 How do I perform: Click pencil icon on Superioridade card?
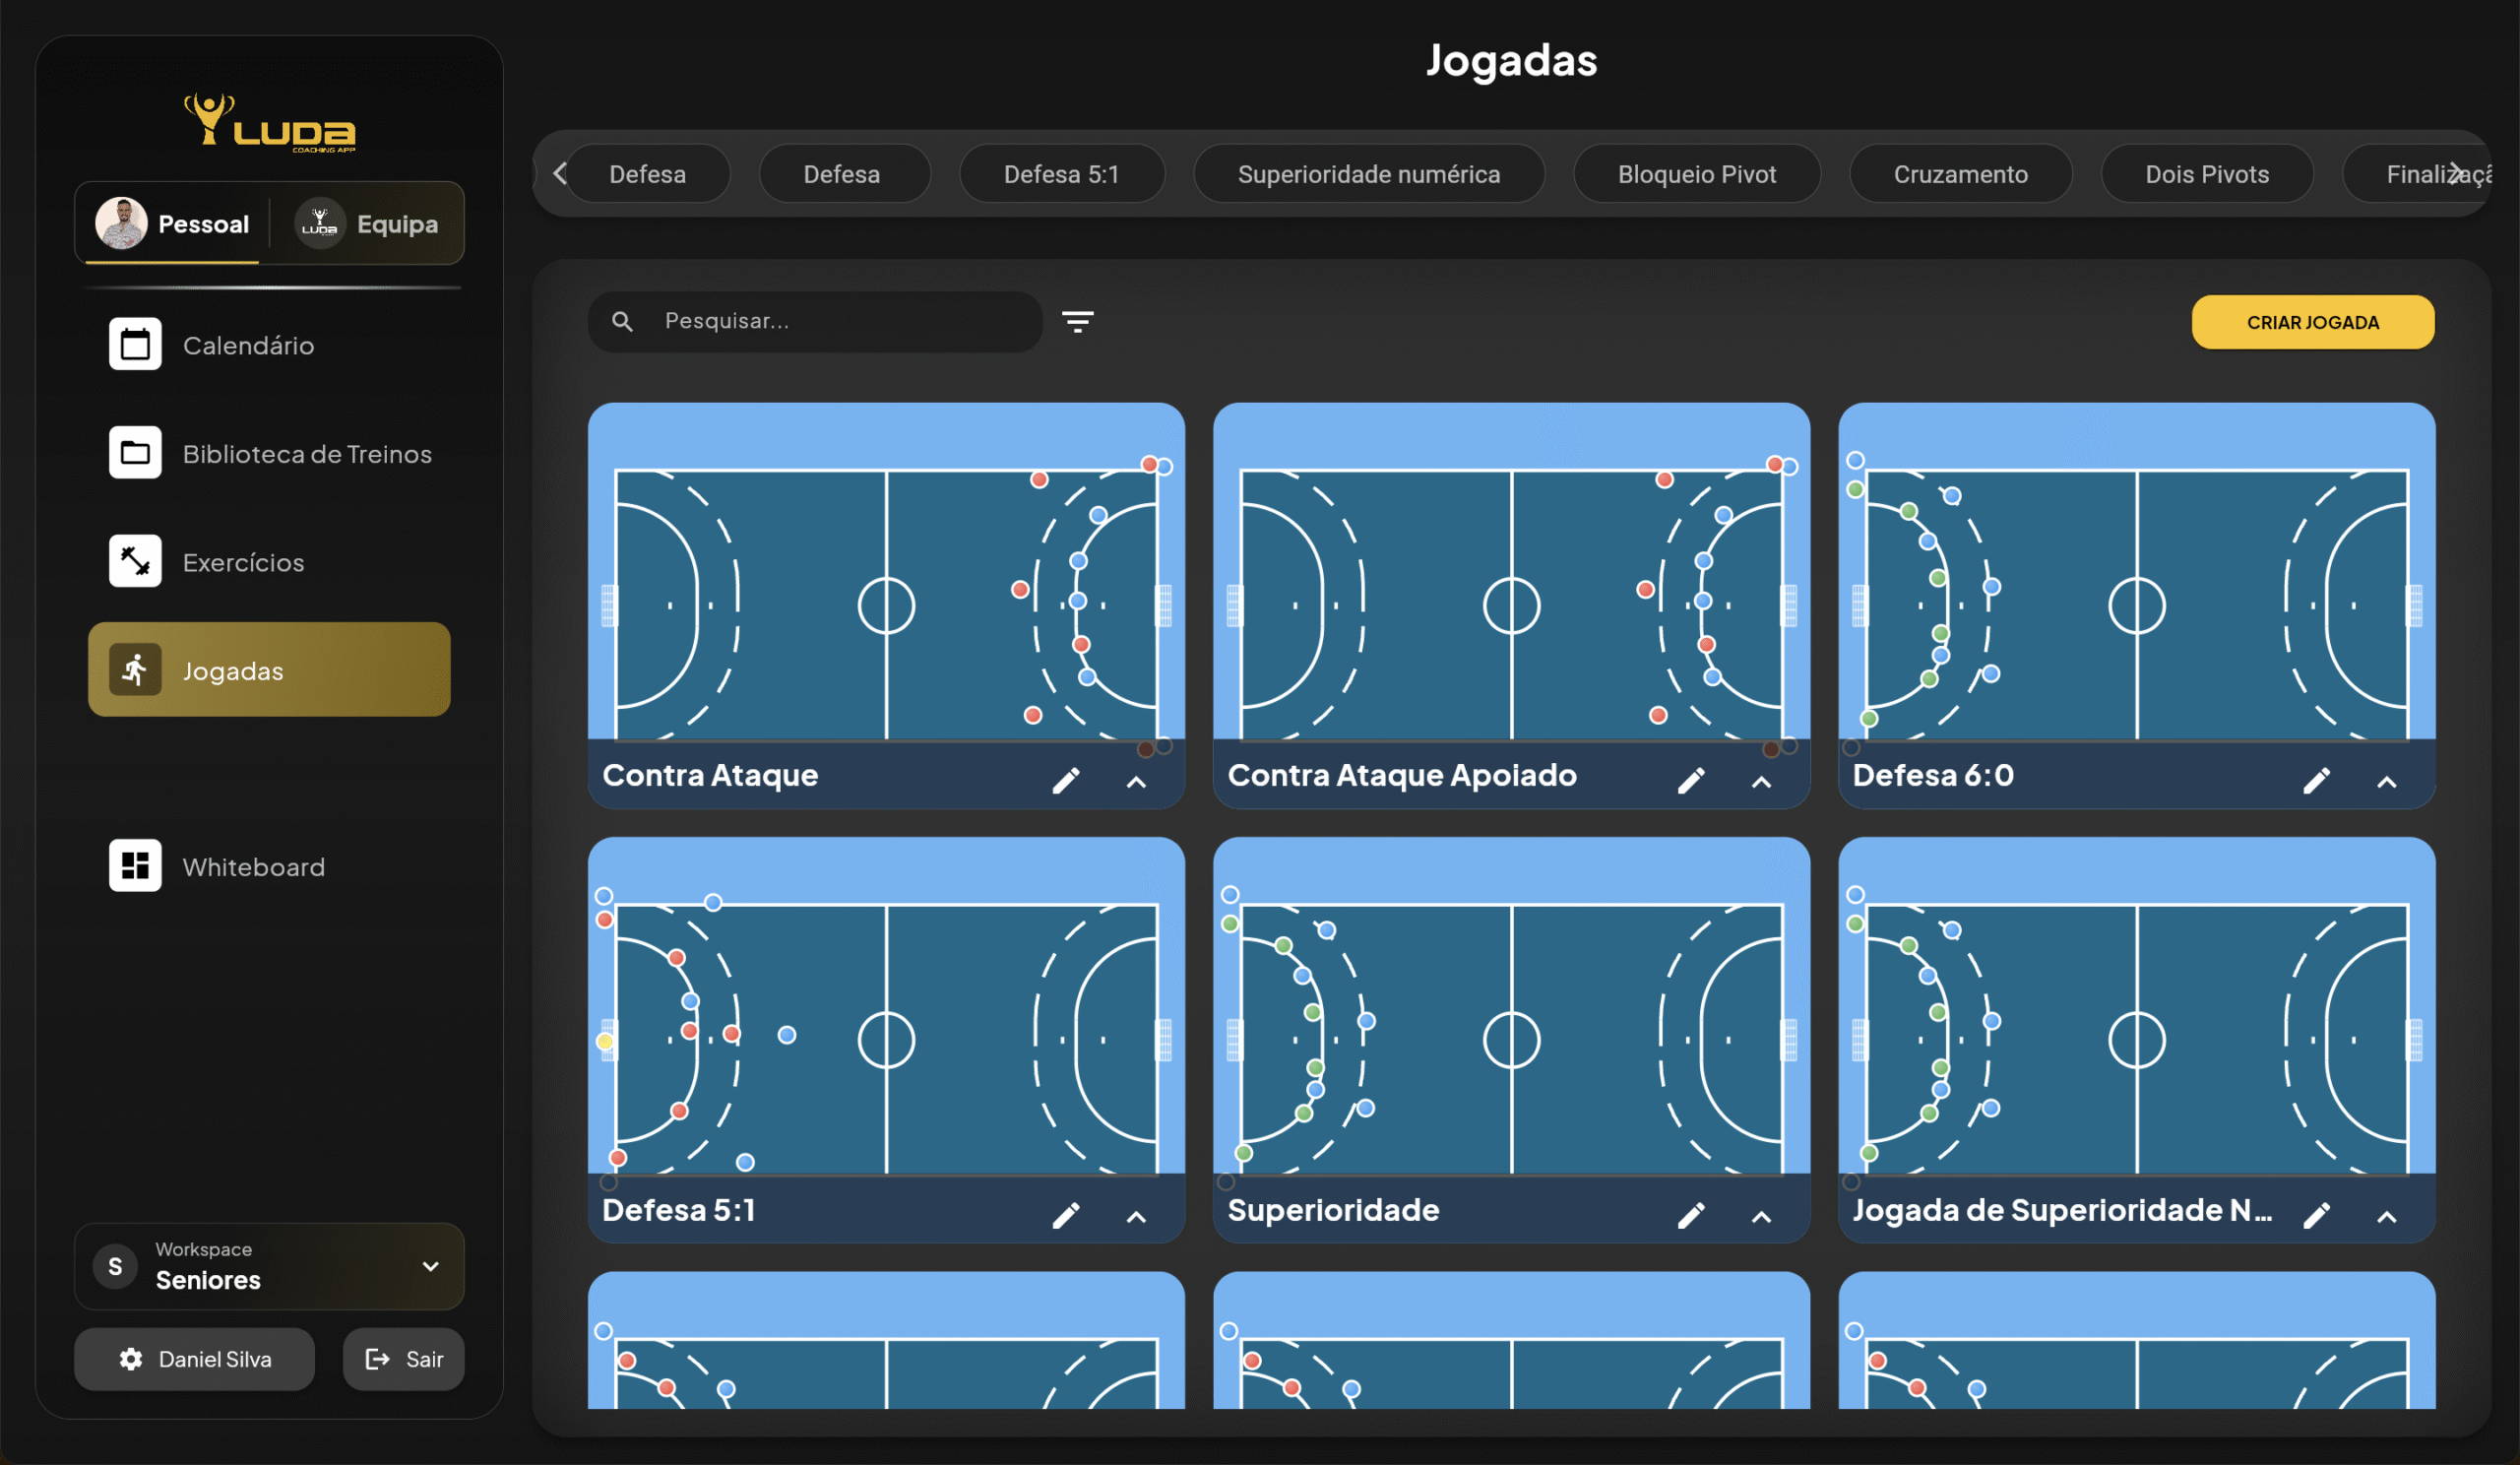click(x=1691, y=1215)
